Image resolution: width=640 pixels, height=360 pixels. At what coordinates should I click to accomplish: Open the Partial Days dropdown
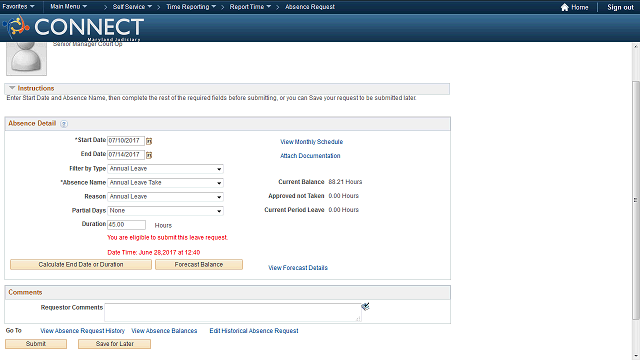click(x=165, y=211)
